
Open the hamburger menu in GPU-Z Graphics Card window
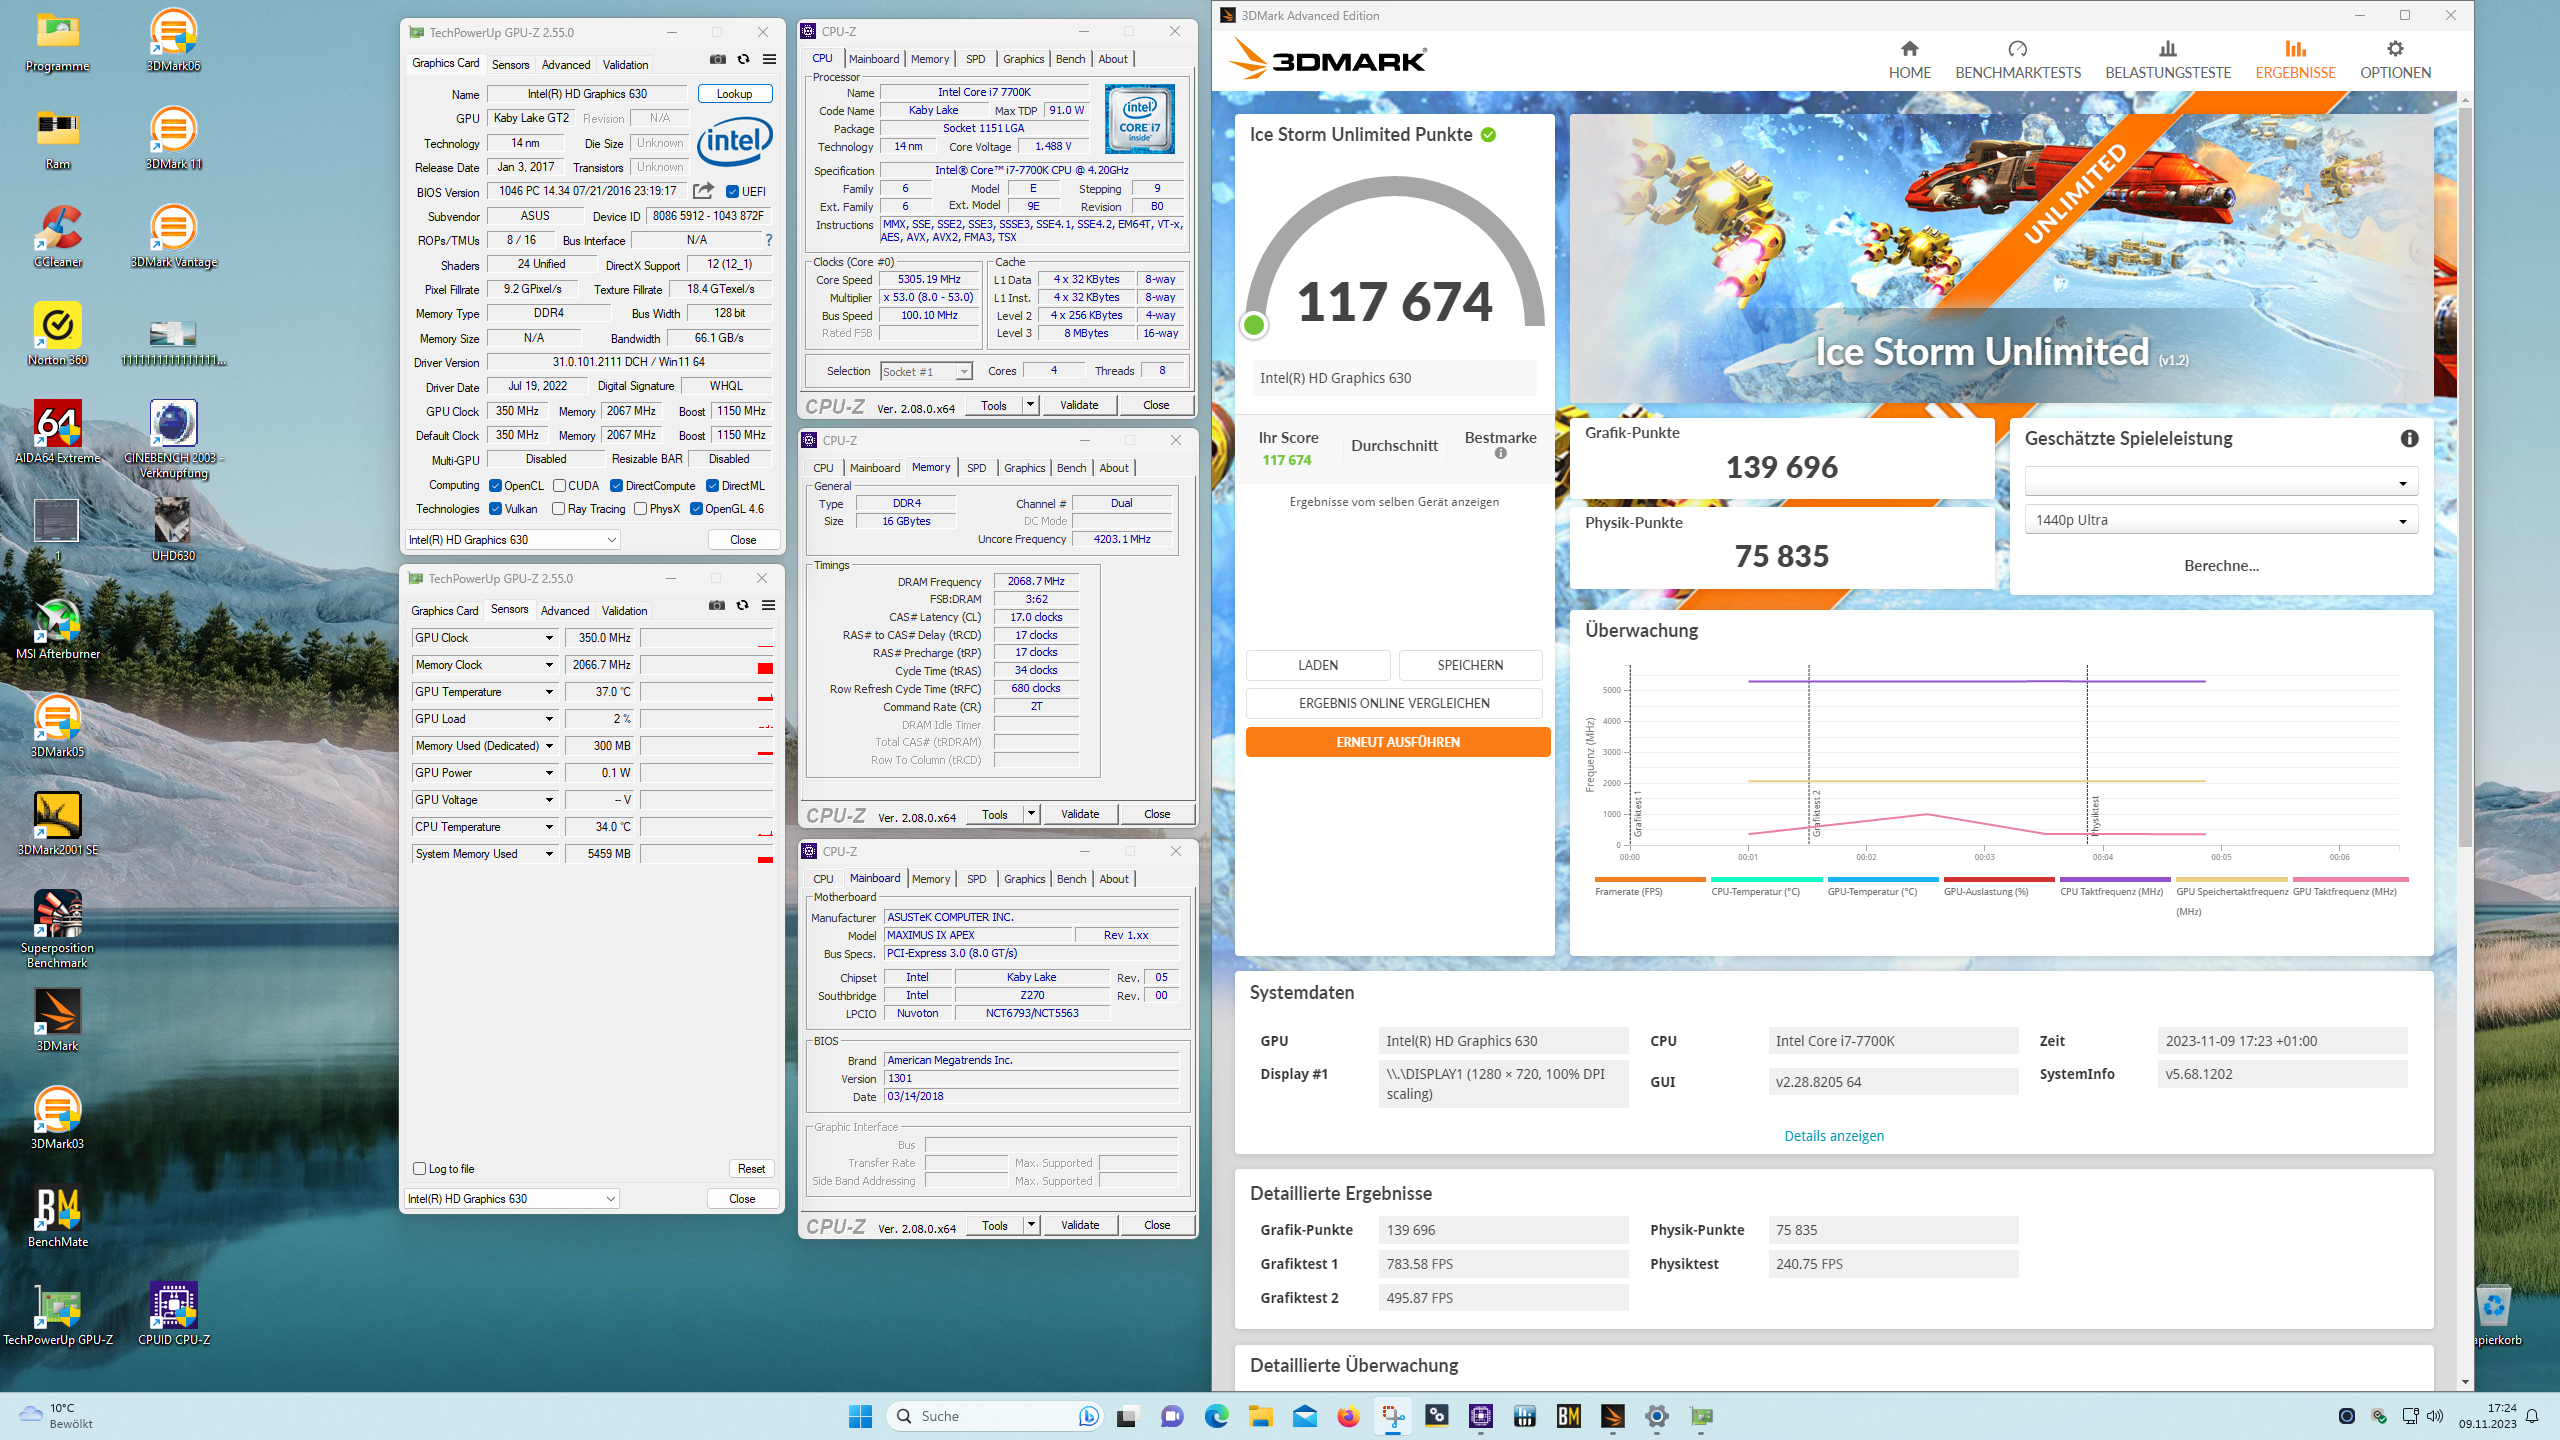click(x=769, y=59)
